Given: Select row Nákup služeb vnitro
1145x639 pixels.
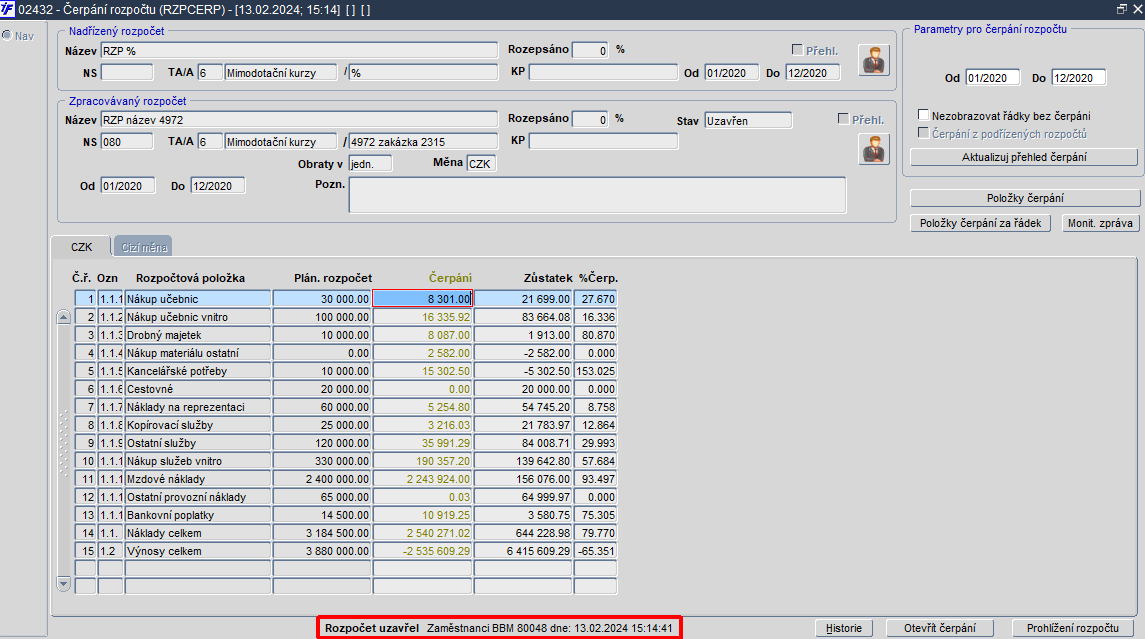Looking at the screenshot, I should pyautogui.click(x=198, y=461).
